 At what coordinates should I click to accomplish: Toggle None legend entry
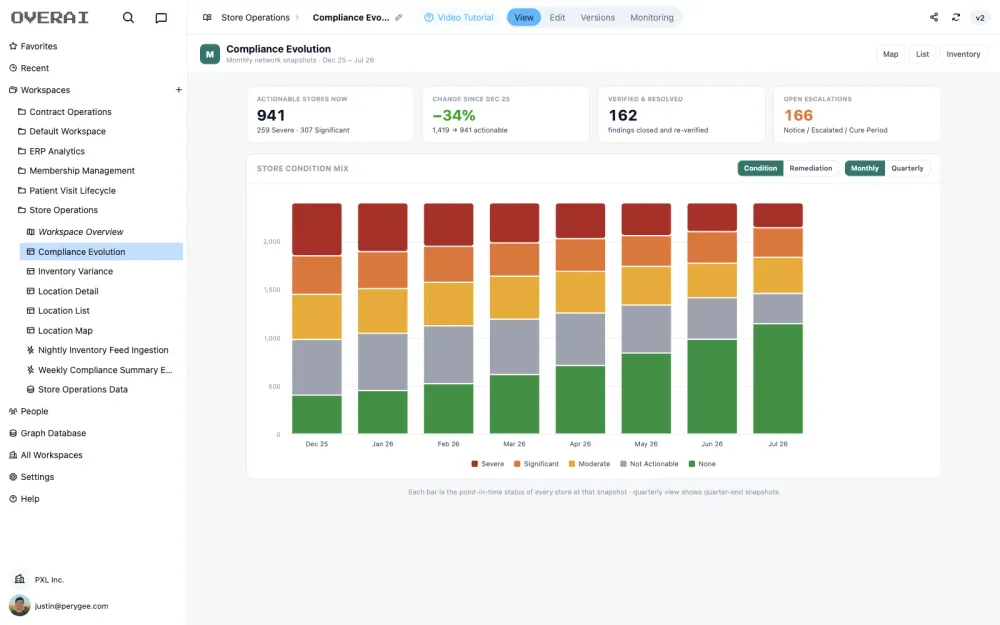pyautogui.click(x=702, y=464)
